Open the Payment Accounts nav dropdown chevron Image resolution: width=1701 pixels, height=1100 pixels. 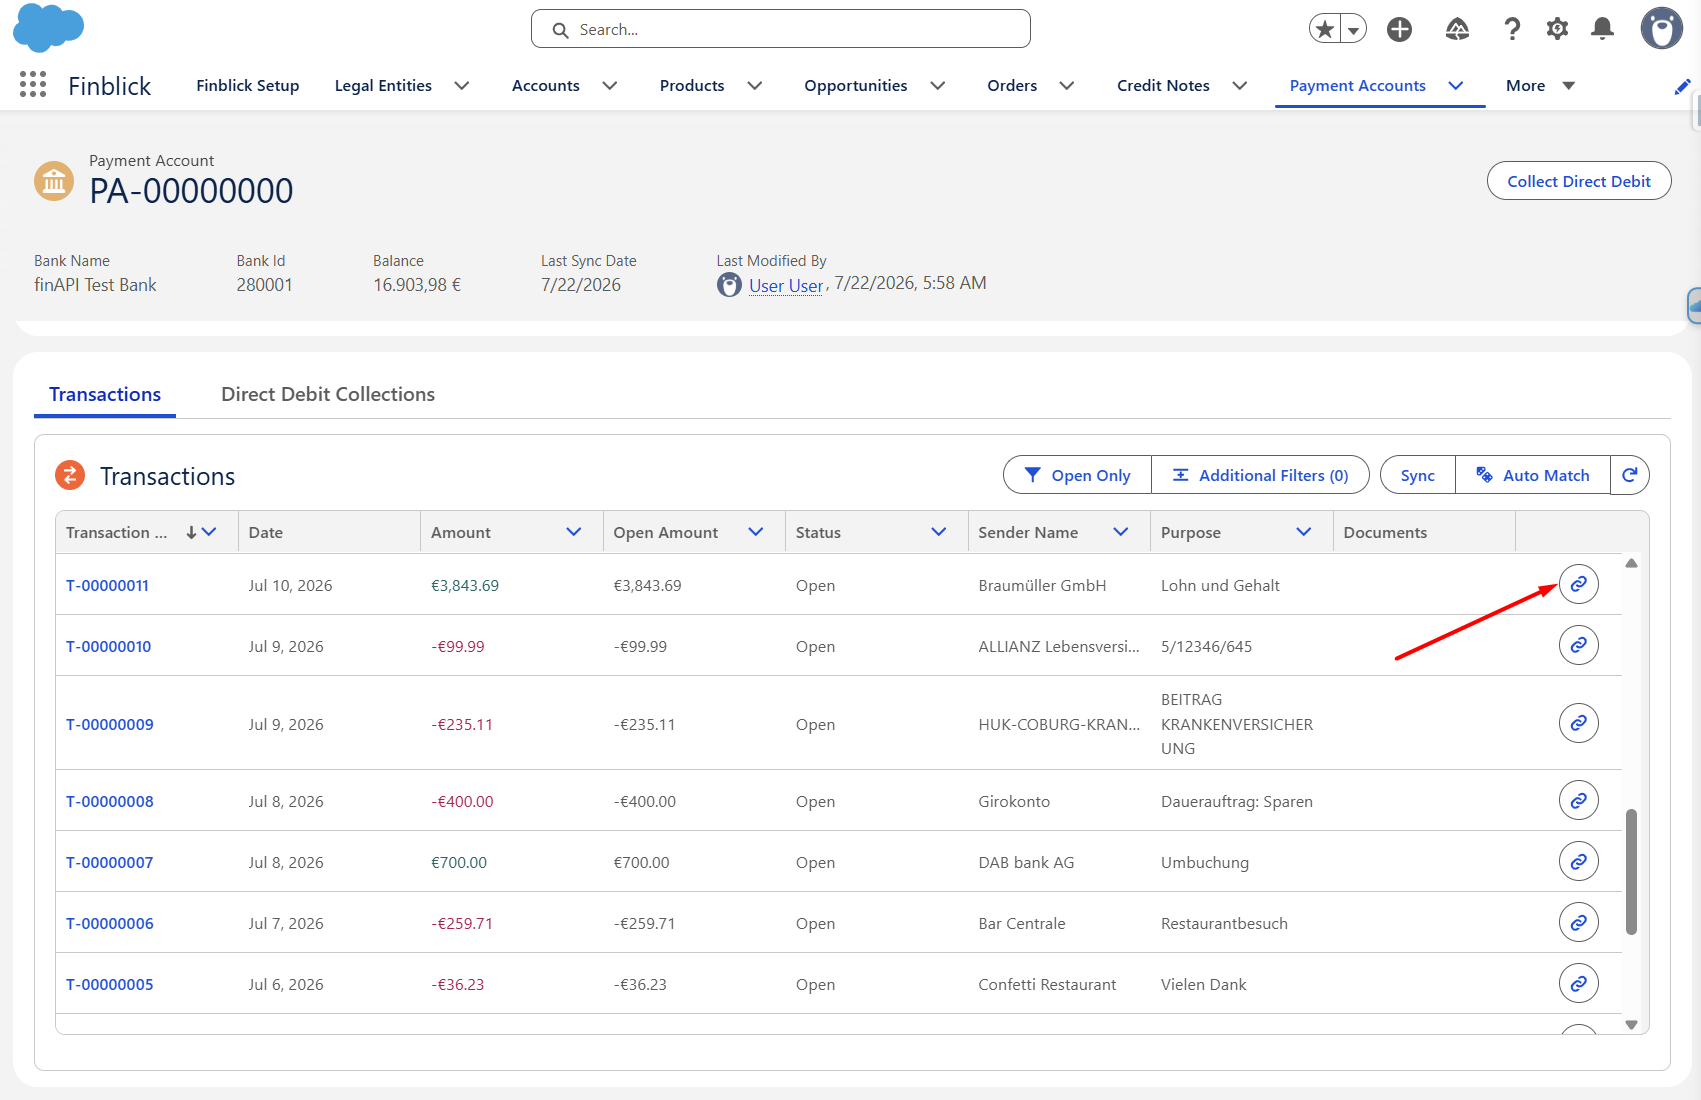click(x=1456, y=86)
